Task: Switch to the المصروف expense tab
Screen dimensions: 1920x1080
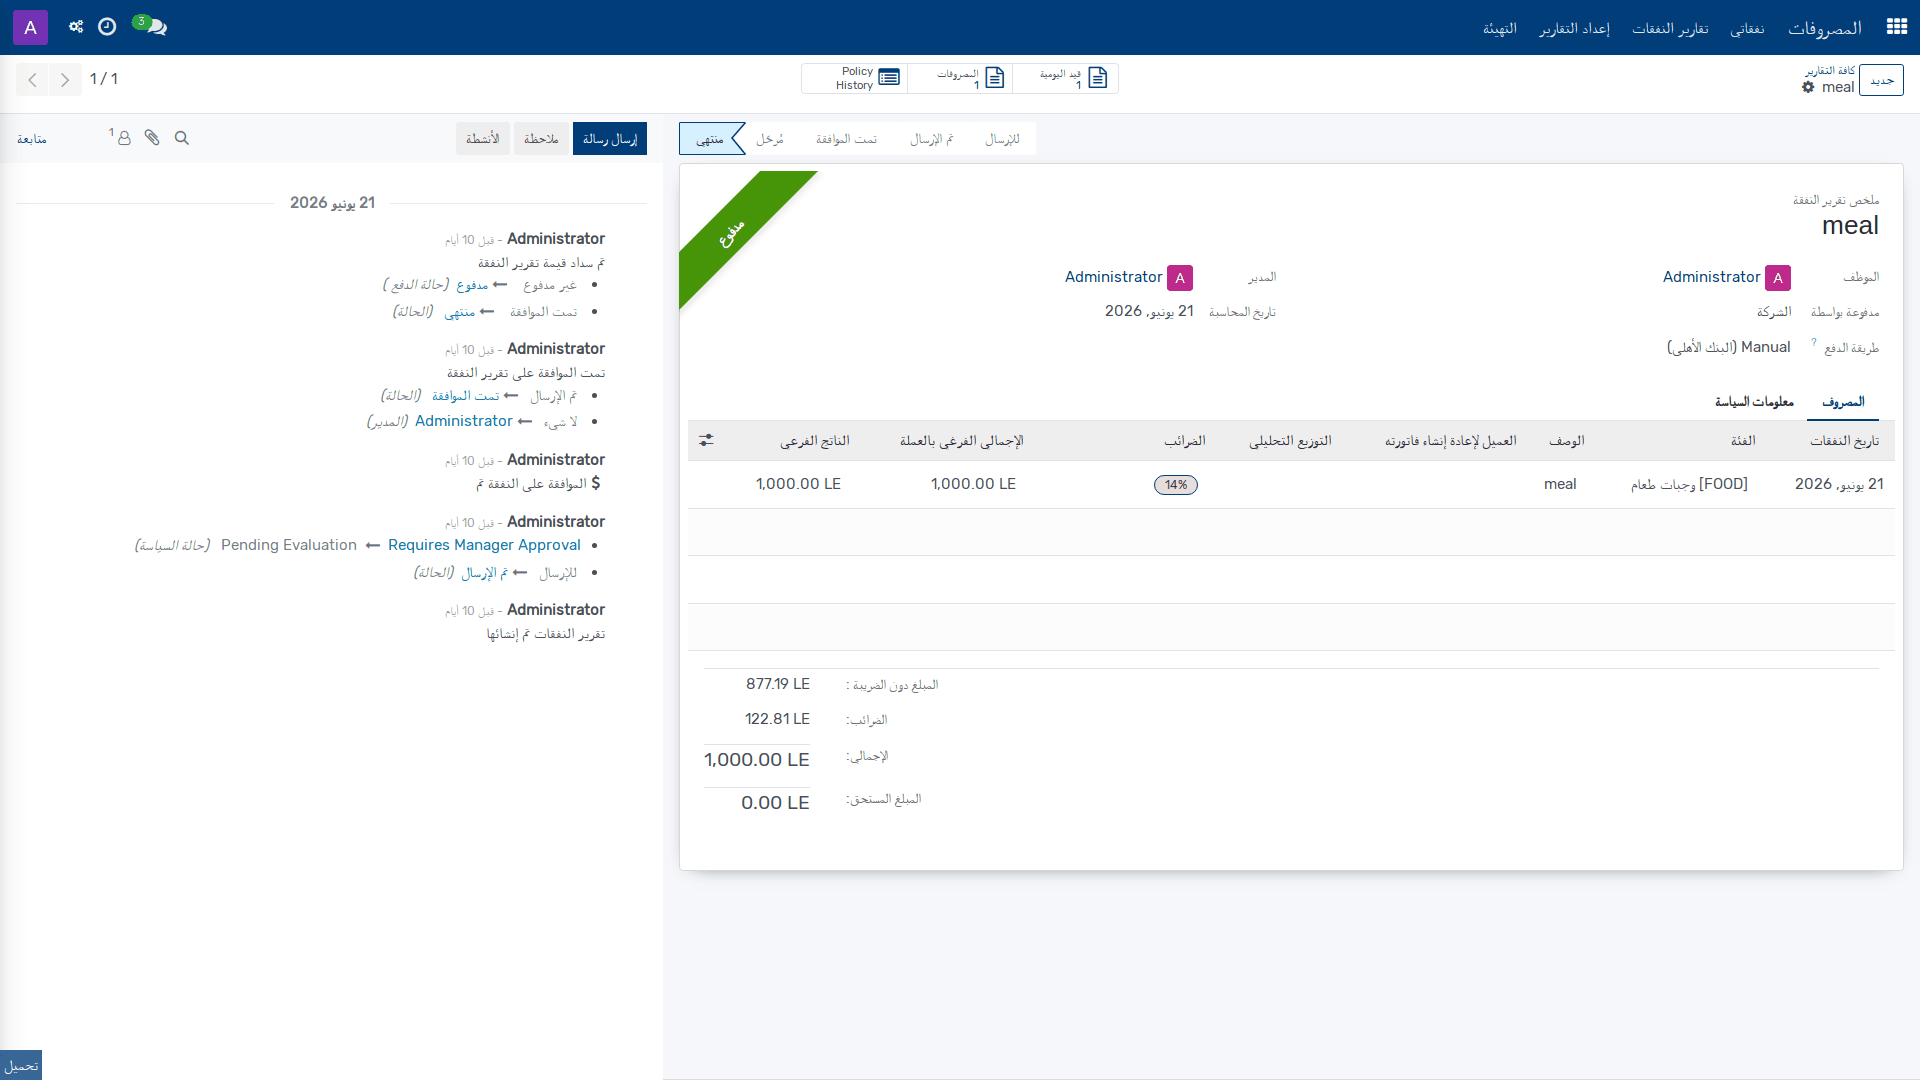Action: [x=1843, y=402]
